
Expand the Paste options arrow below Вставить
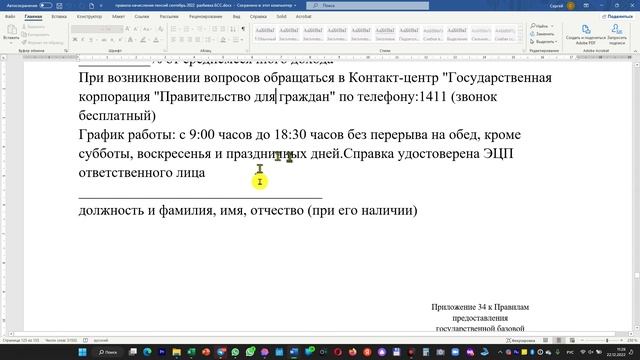coord(11,42)
